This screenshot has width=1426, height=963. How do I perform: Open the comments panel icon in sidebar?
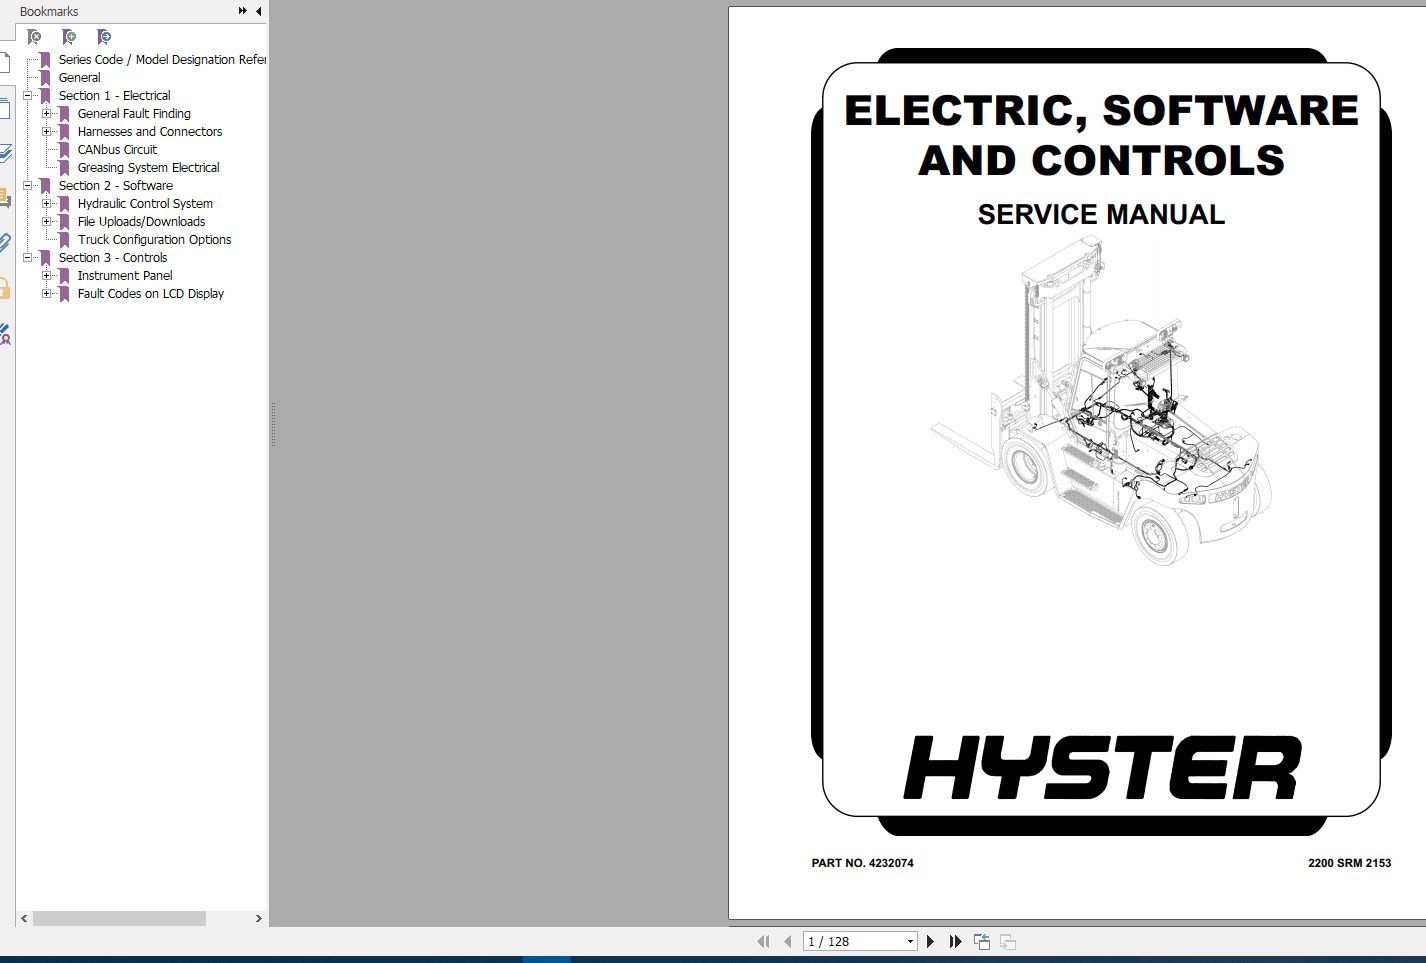[x=5, y=198]
